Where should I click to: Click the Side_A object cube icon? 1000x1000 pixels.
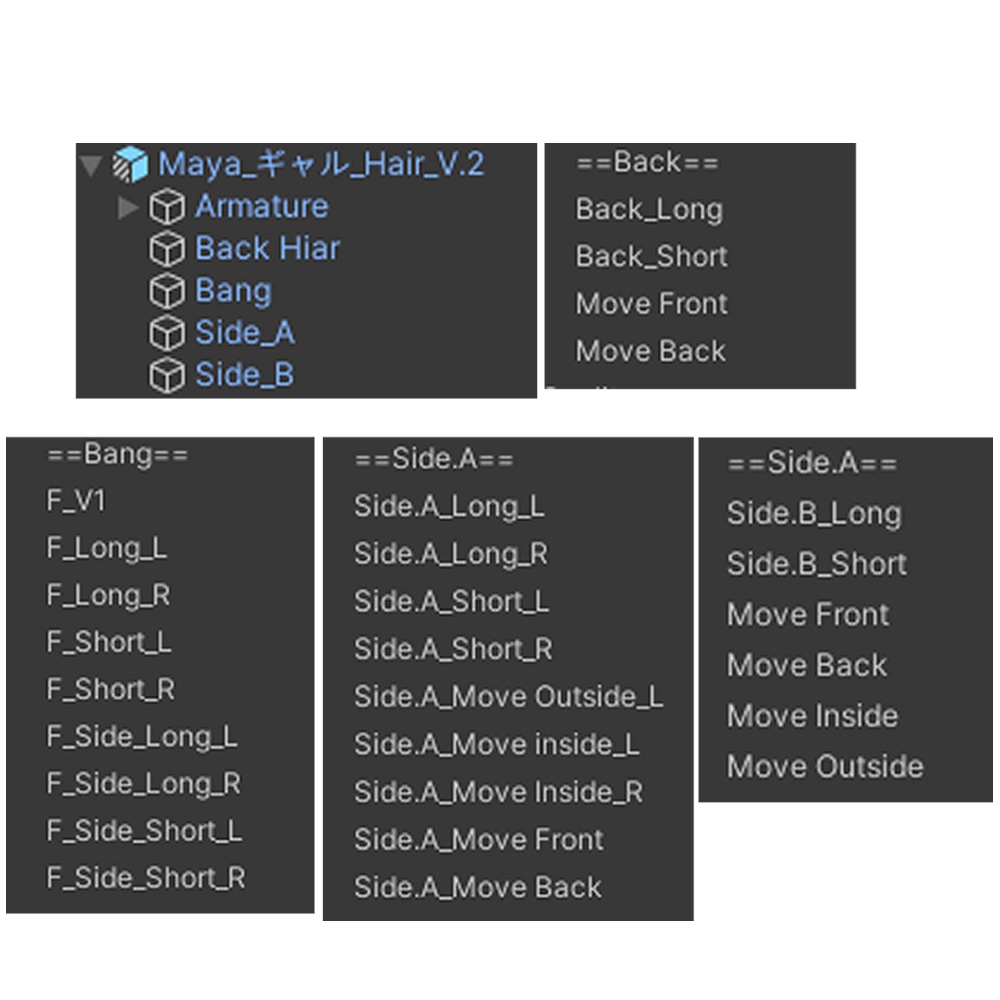167,333
